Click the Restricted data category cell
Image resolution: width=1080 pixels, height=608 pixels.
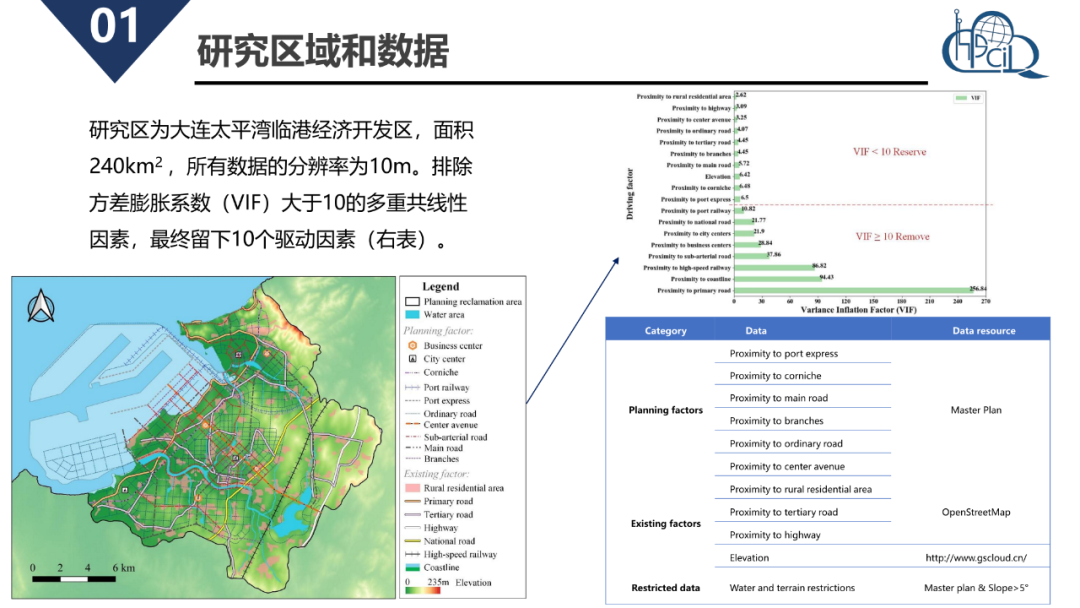tap(665, 588)
